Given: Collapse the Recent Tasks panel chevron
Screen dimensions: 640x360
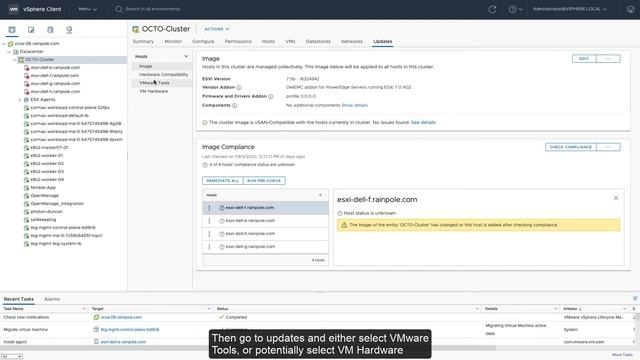Looking at the screenshot, I should pyautogui.click(x=635, y=298).
